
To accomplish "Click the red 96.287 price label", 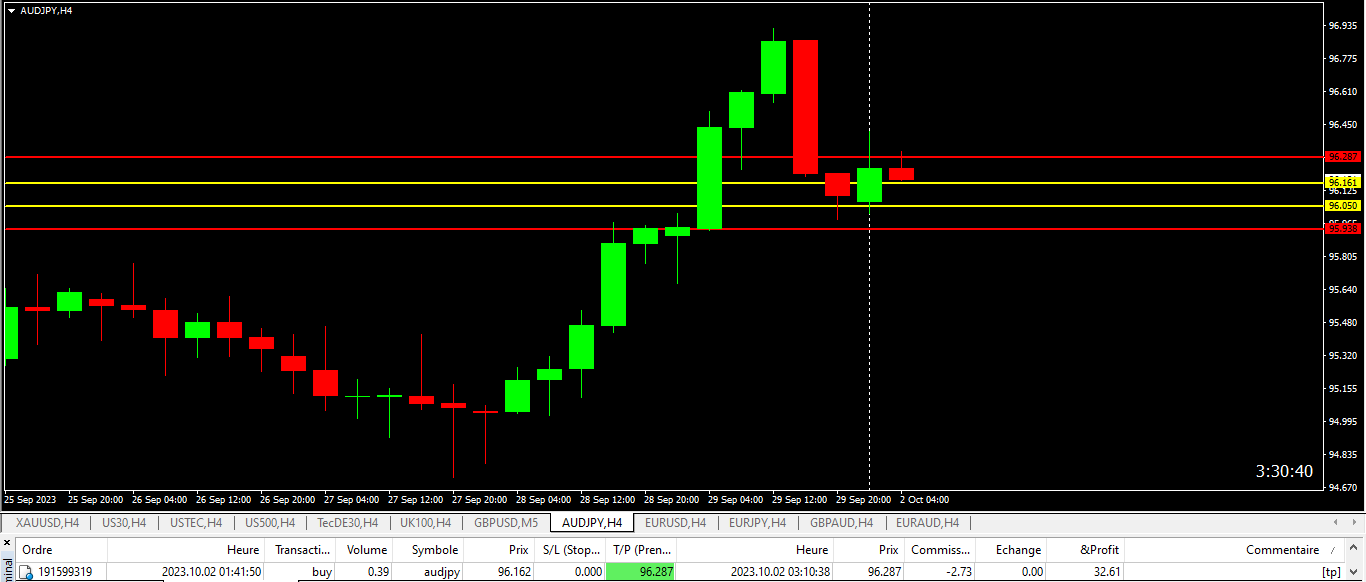I will tap(1343, 157).
